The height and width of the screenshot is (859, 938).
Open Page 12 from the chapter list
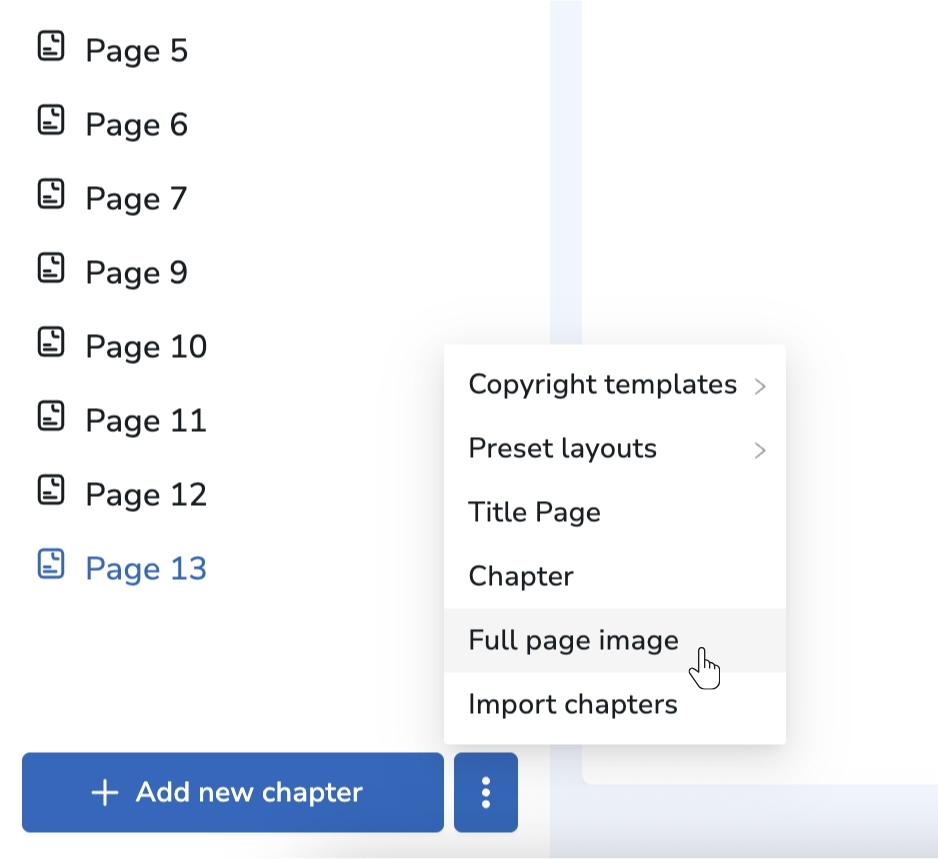146,495
